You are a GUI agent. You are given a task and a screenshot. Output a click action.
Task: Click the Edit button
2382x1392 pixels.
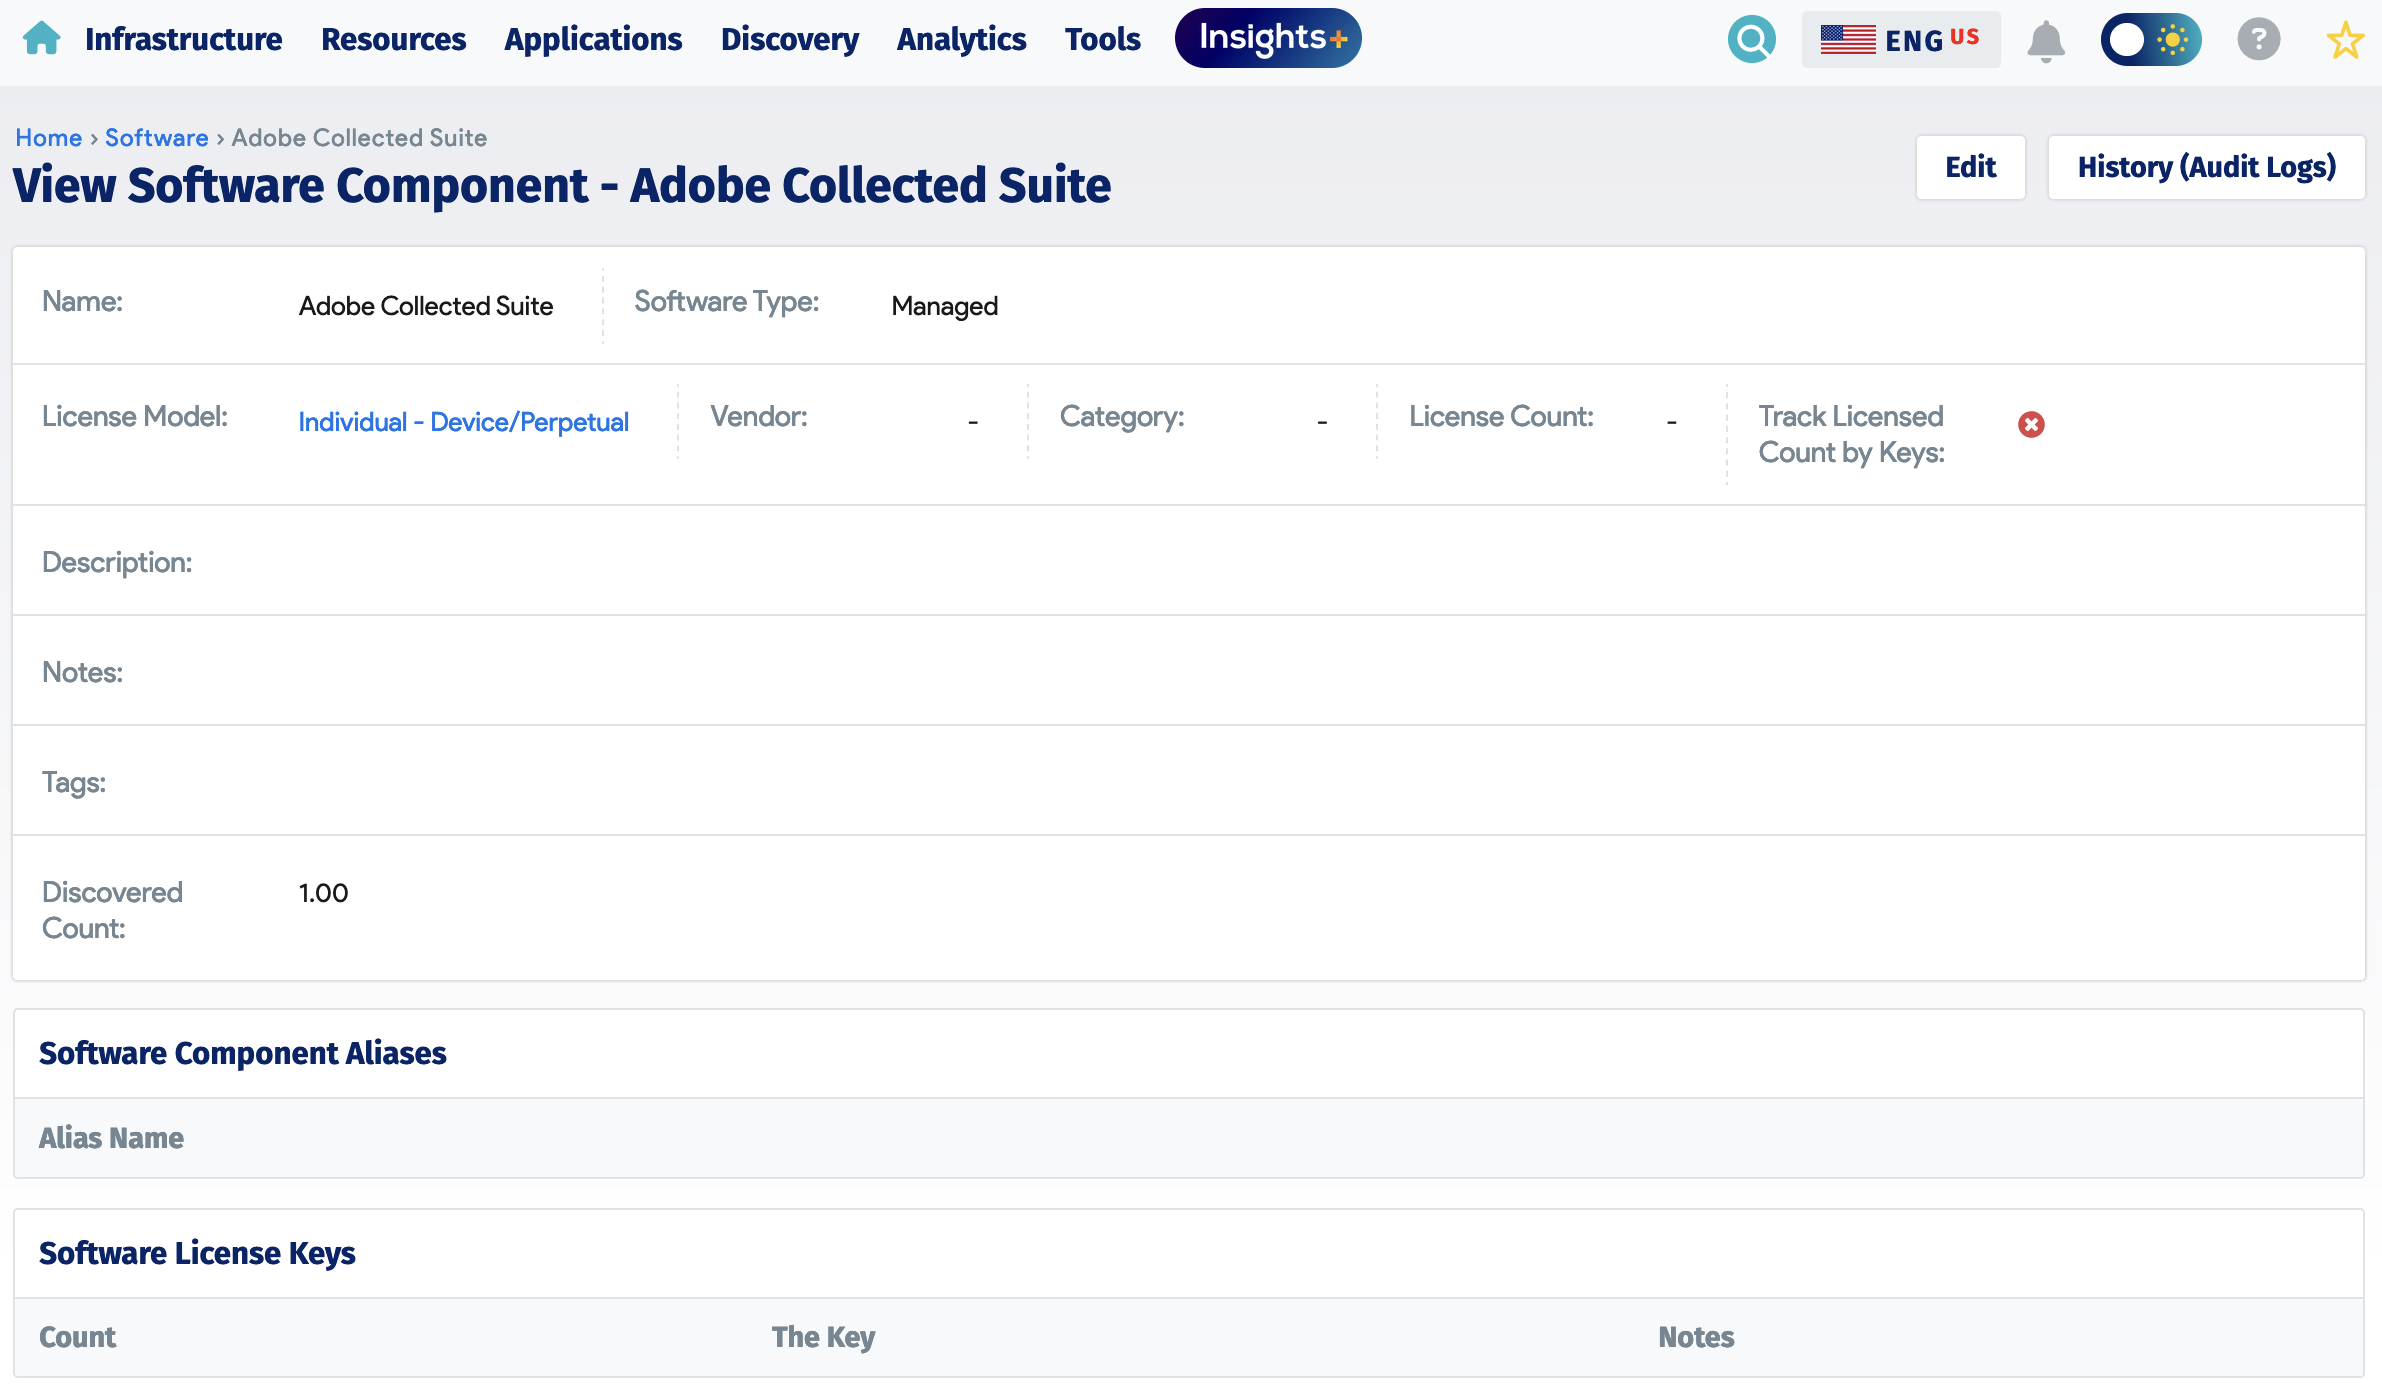tap(1969, 167)
